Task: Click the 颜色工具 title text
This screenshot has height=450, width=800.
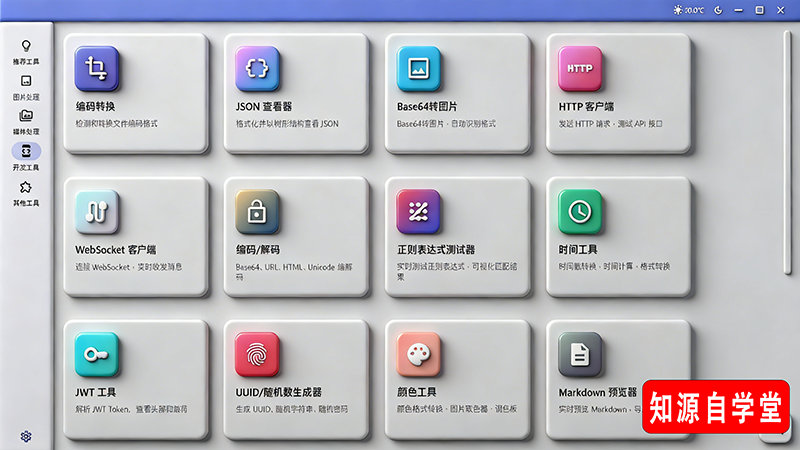Action: pos(417,392)
